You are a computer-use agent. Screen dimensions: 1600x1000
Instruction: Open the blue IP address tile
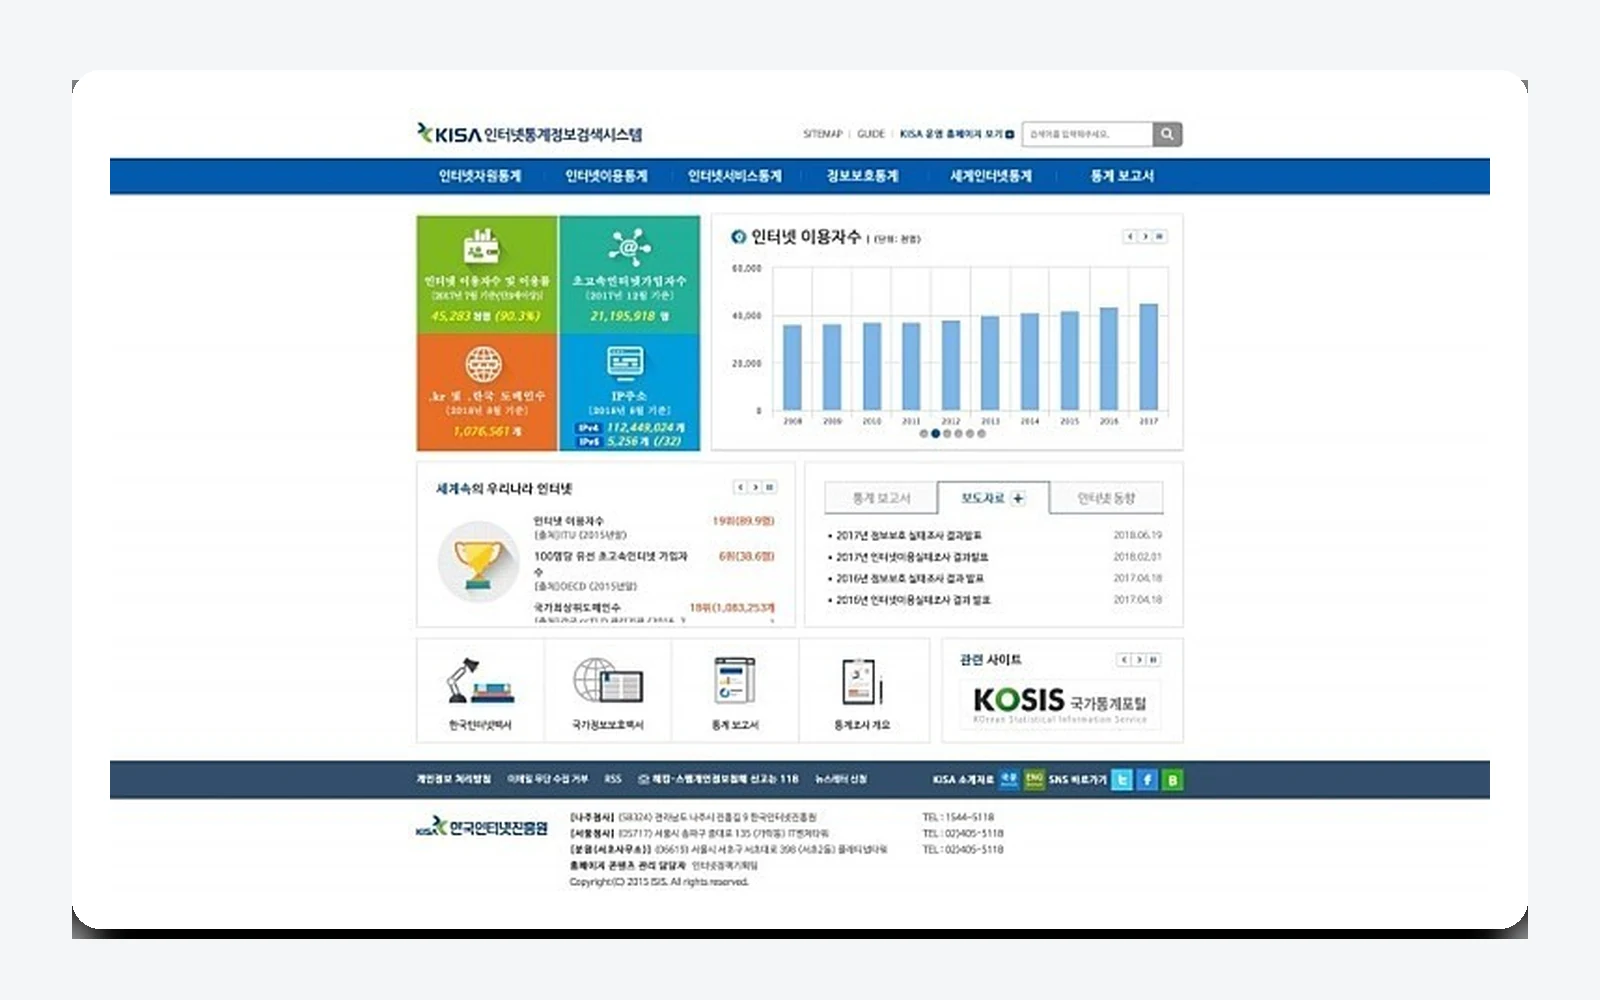[629, 392]
